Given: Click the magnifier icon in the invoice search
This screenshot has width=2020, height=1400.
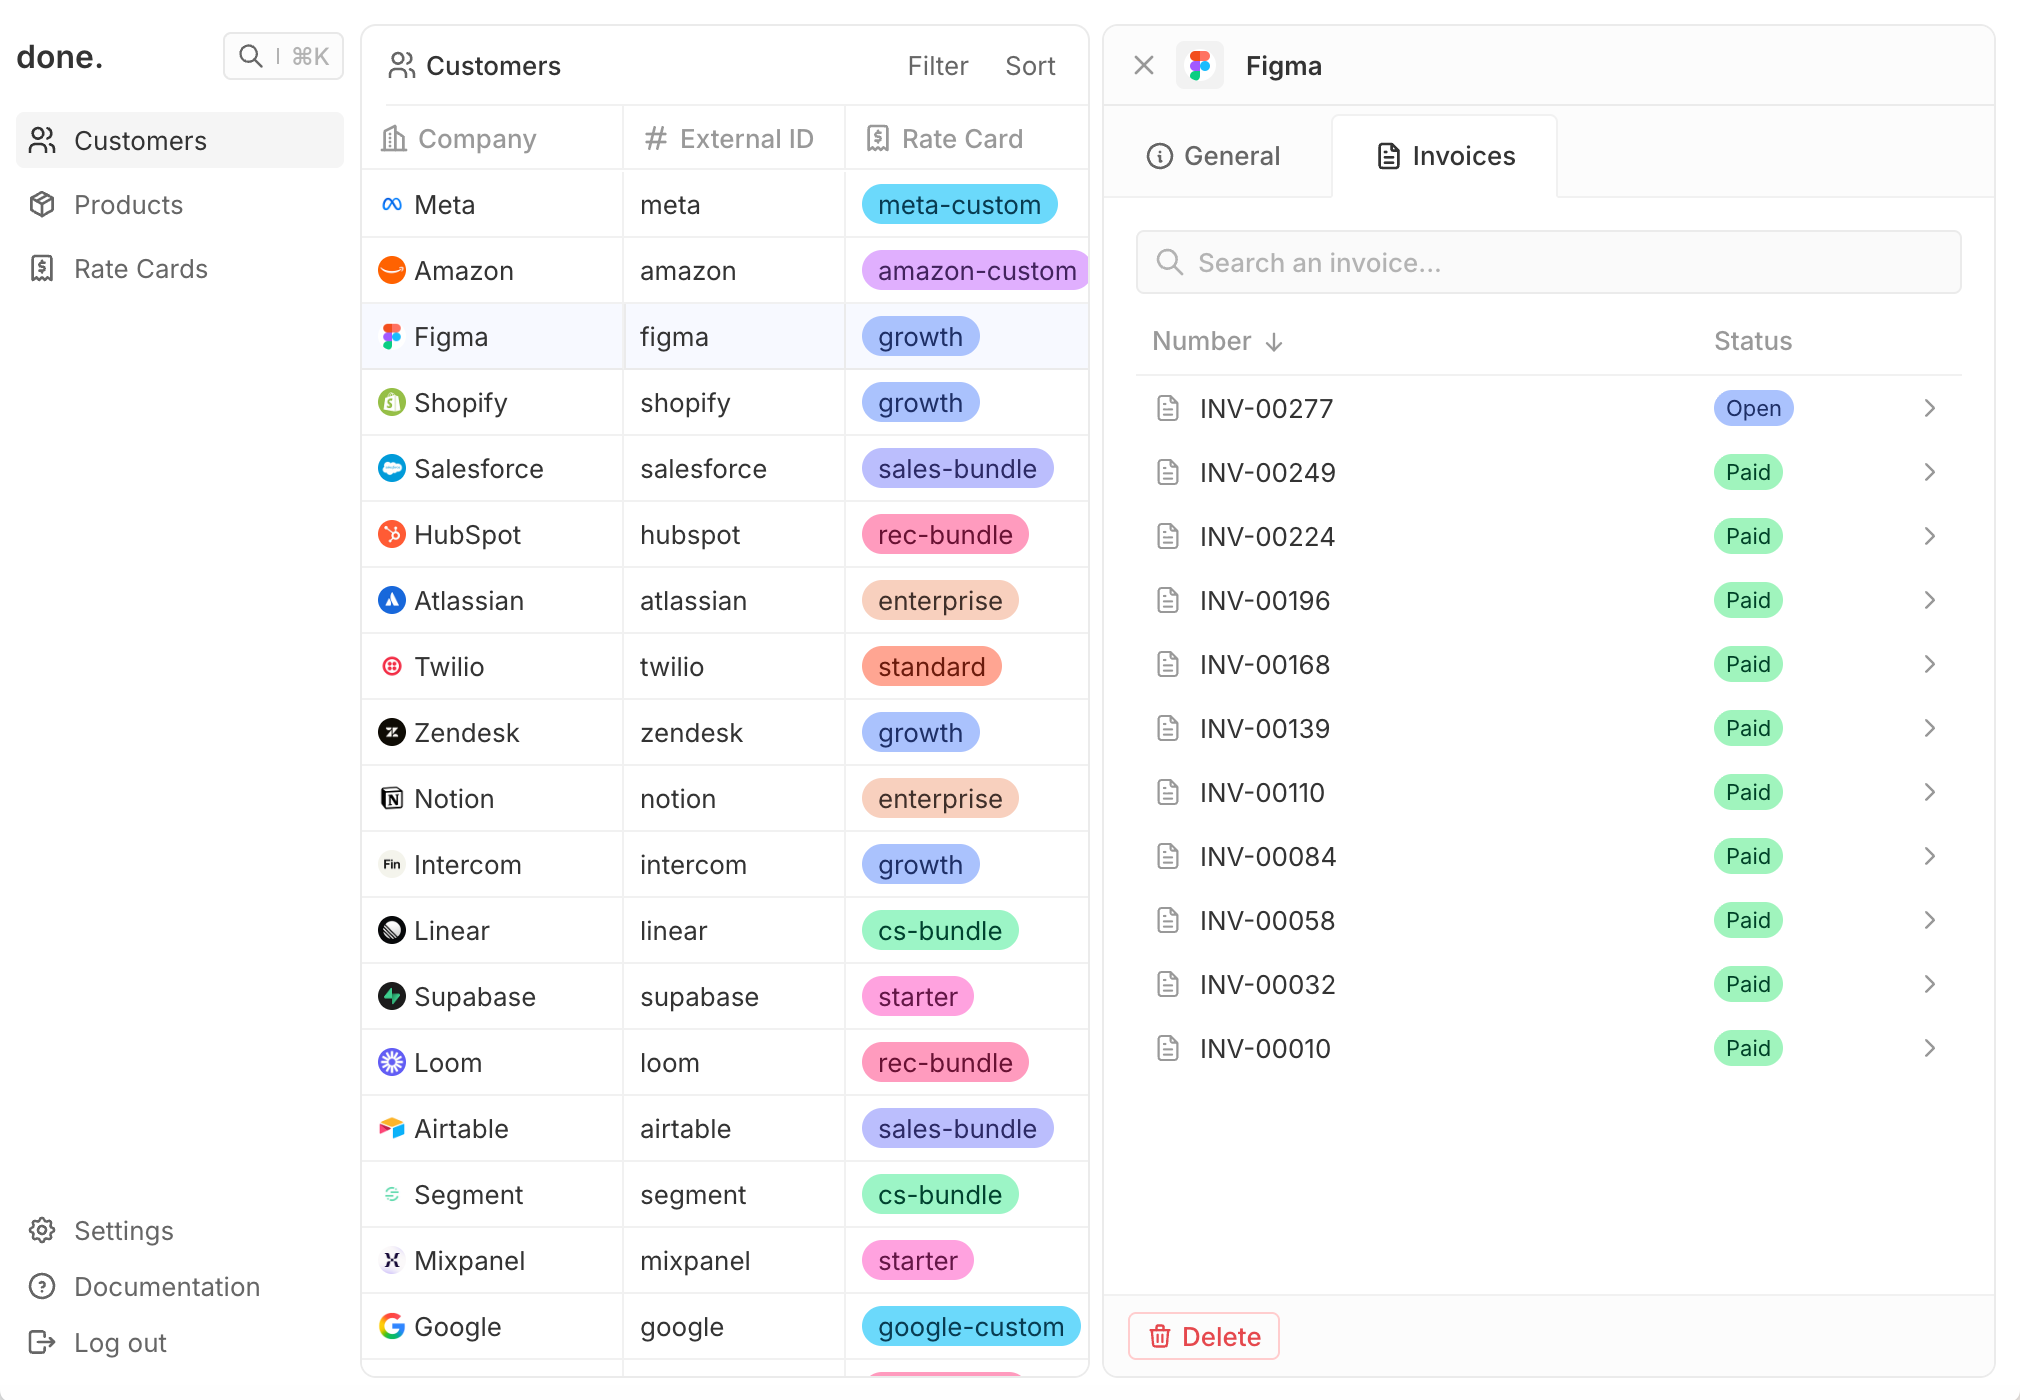Looking at the screenshot, I should (x=1169, y=262).
